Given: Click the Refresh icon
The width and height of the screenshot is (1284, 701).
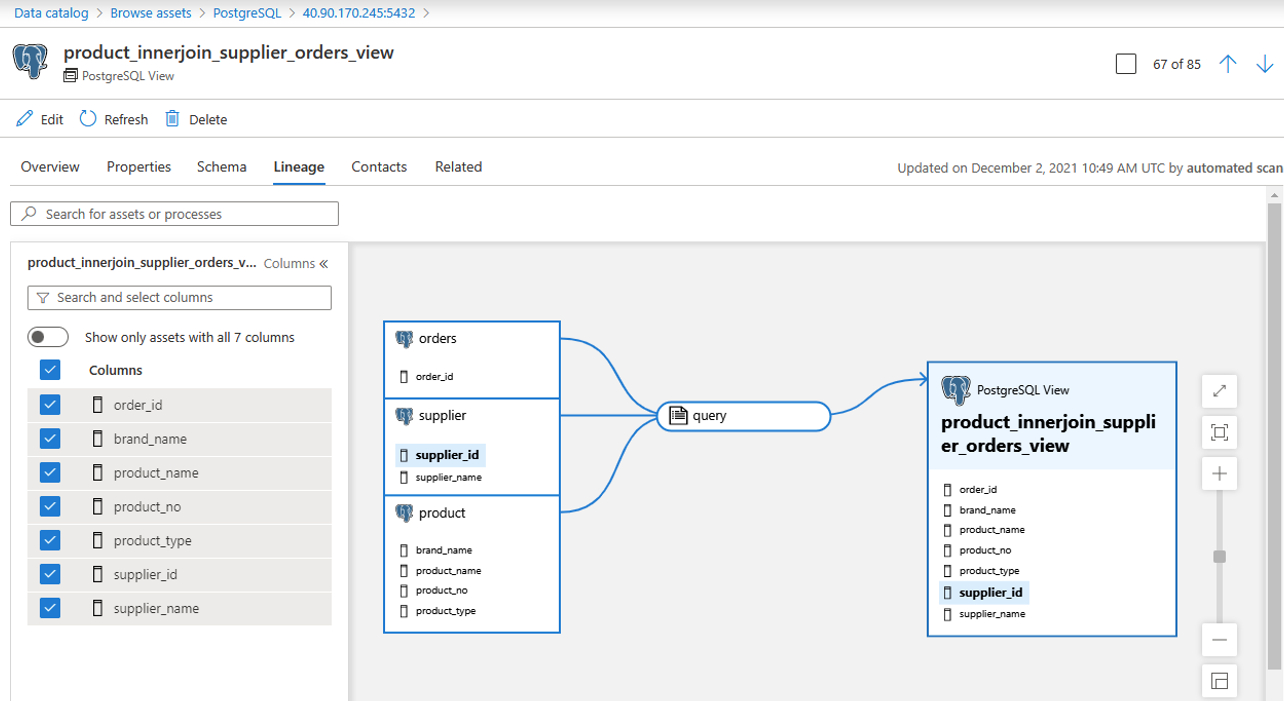Looking at the screenshot, I should click(88, 118).
